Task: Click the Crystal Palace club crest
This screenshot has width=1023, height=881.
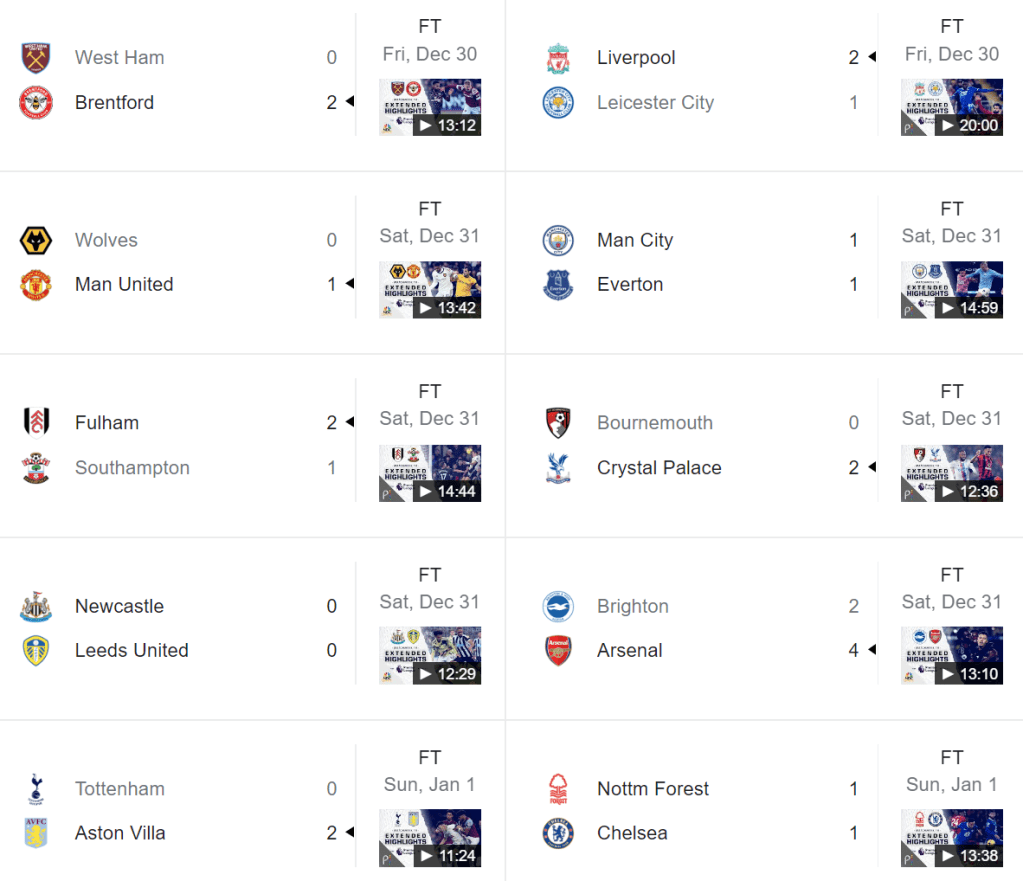Action: pyautogui.click(x=558, y=468)
